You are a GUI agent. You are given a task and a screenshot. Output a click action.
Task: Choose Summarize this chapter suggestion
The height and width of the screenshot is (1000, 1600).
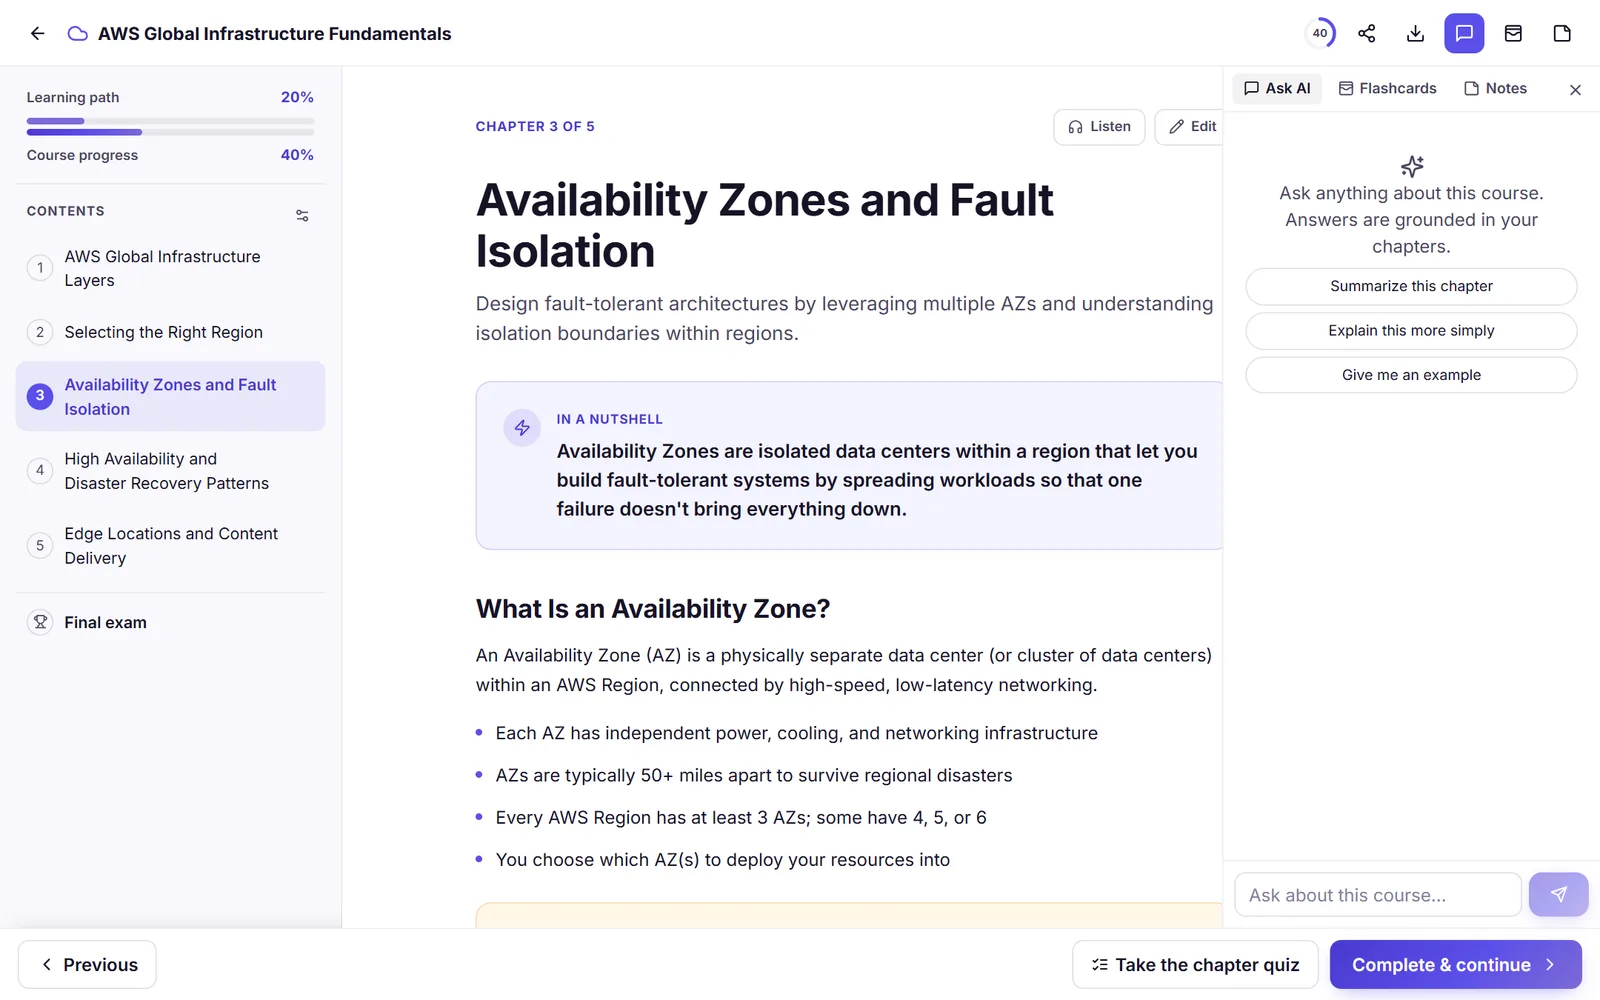[1411, 286]
